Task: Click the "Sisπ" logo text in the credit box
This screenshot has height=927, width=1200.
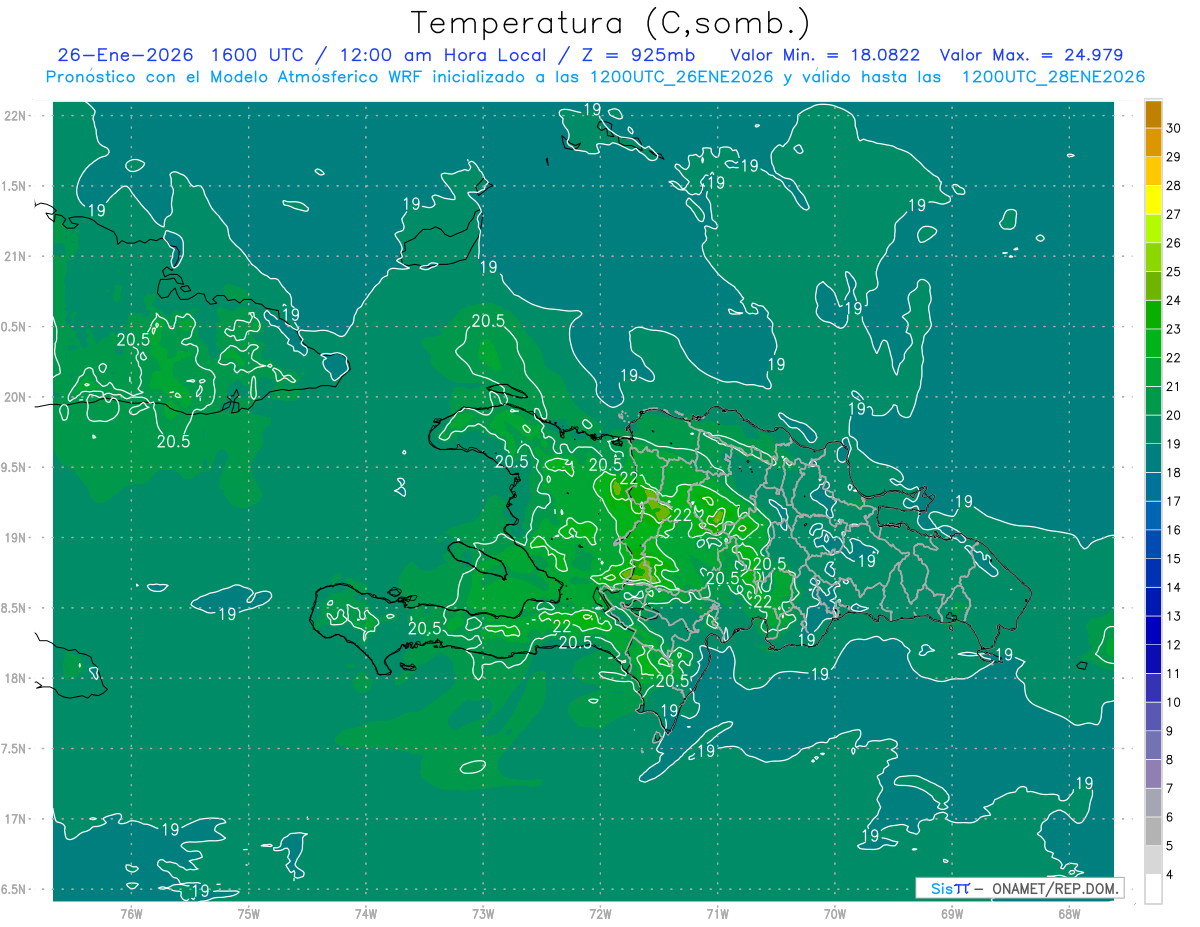Action: (x=949, y=888)
